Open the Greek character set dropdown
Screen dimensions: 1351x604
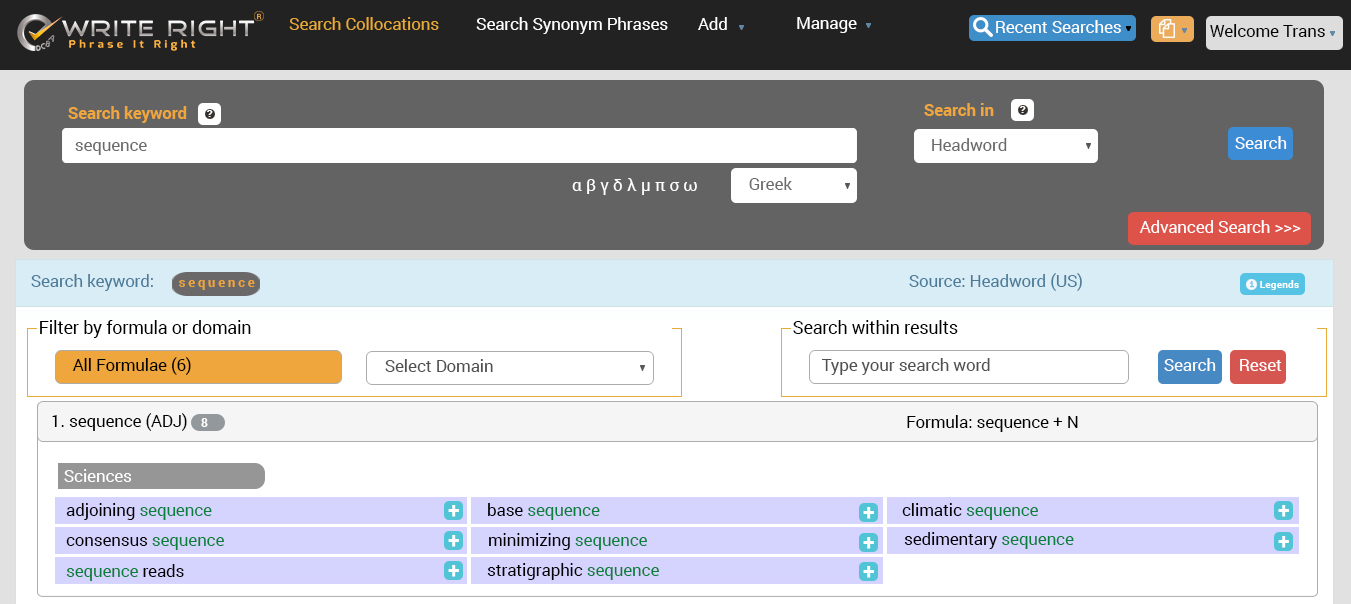click(x=793, y=185)
